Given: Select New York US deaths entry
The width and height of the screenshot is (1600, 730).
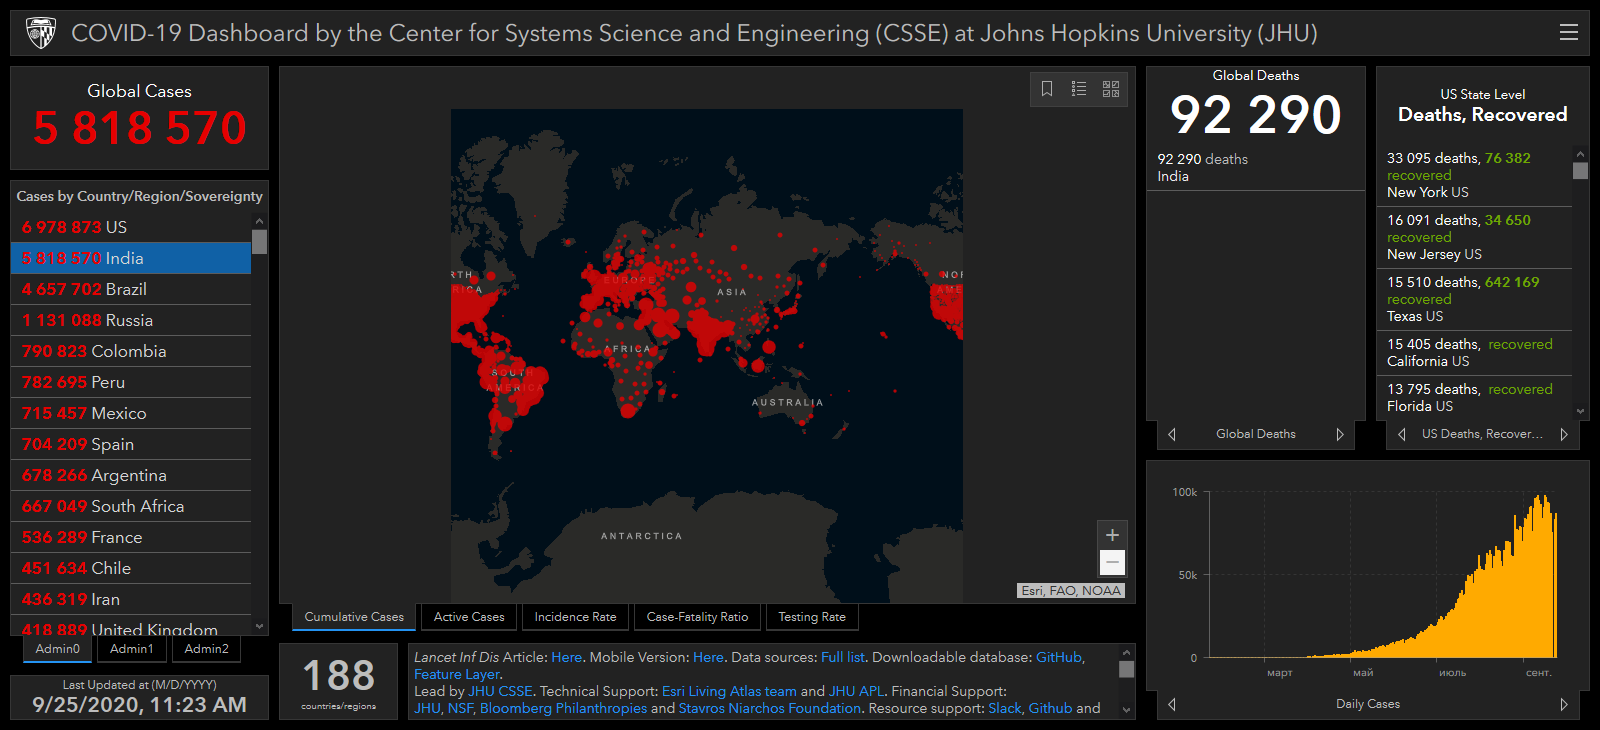Looking at the screenshot, I should tap(1474, 175).
